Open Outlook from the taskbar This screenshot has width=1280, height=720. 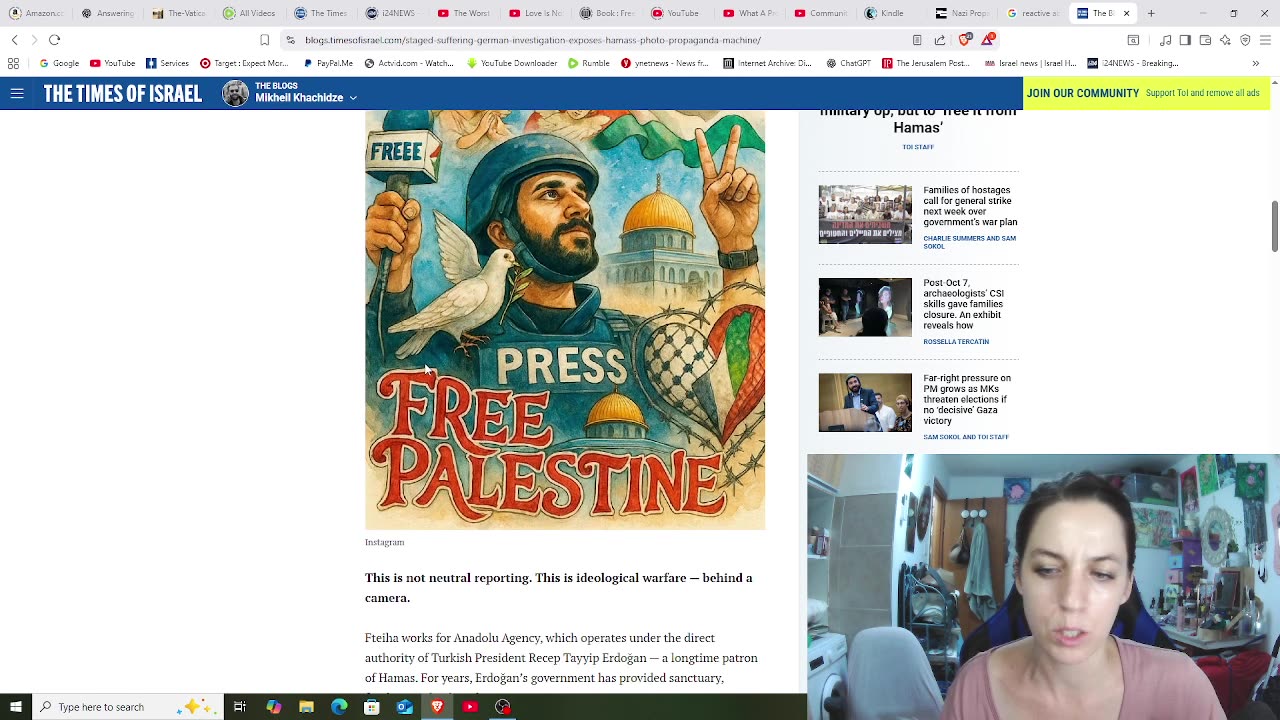tap(404, 707)
